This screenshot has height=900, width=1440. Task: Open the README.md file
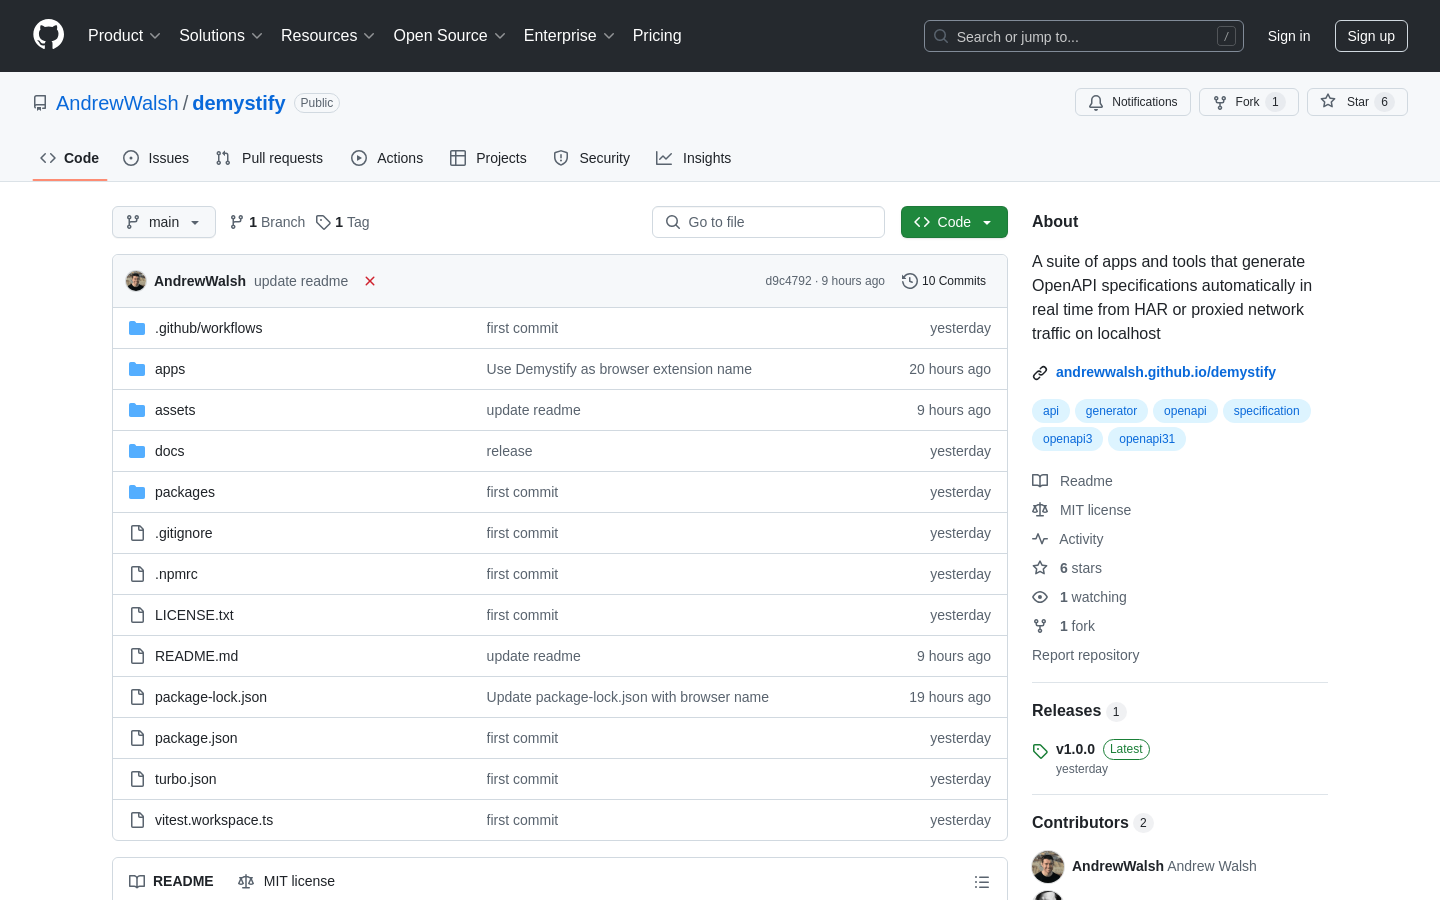click(196, 656)
